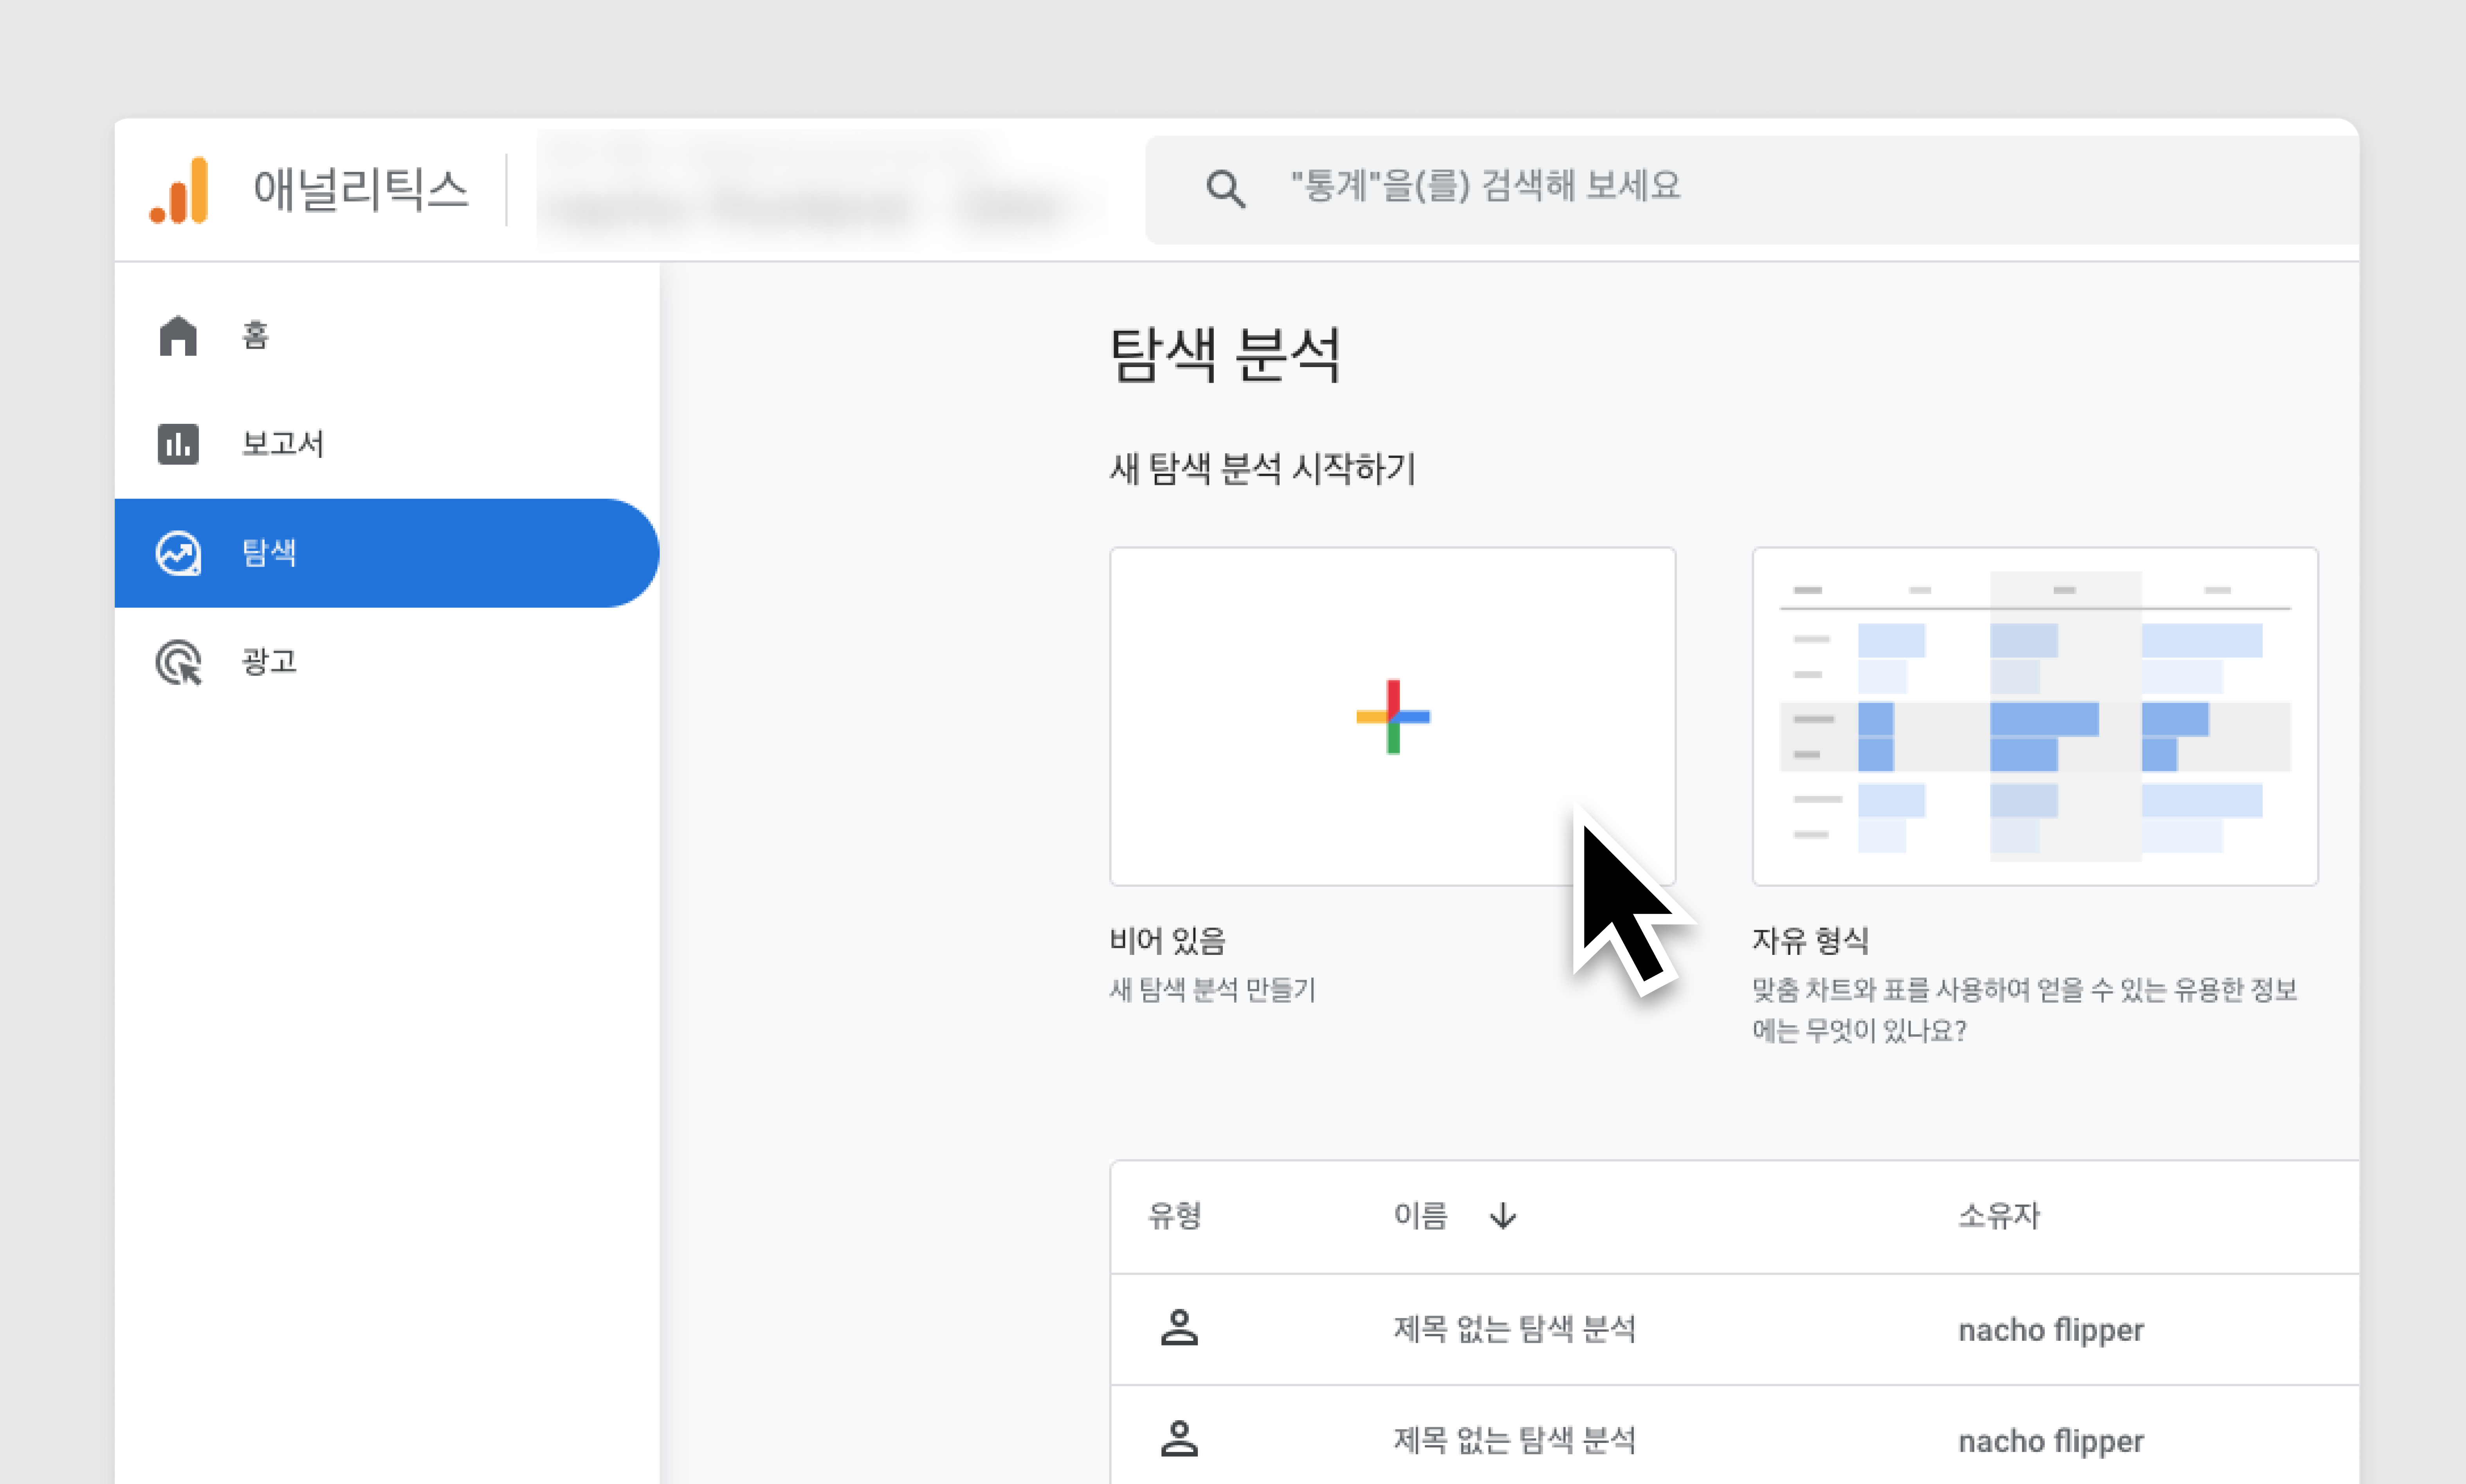Click the 소유자 column header
2466x1484 pixels.
pyautogui.click(x=1998, y=1216)
